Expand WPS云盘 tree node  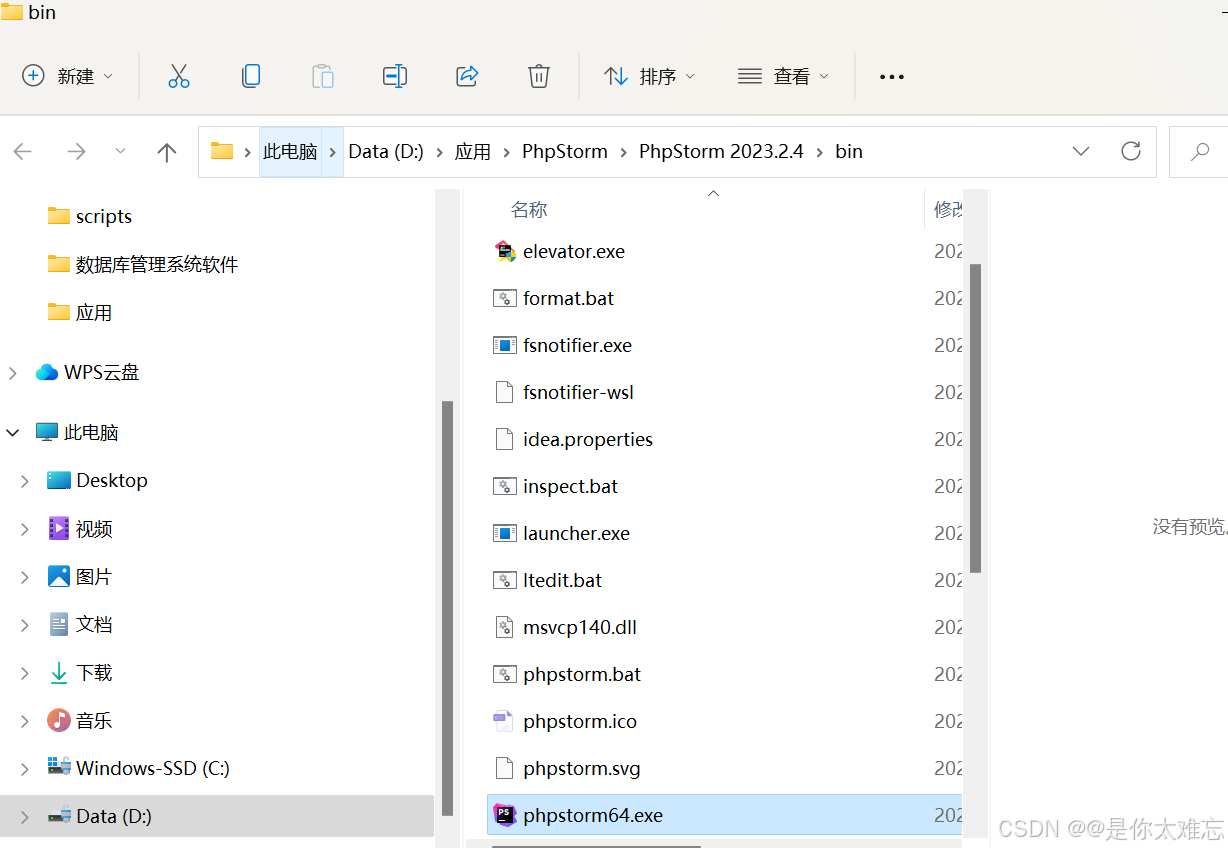13,373
